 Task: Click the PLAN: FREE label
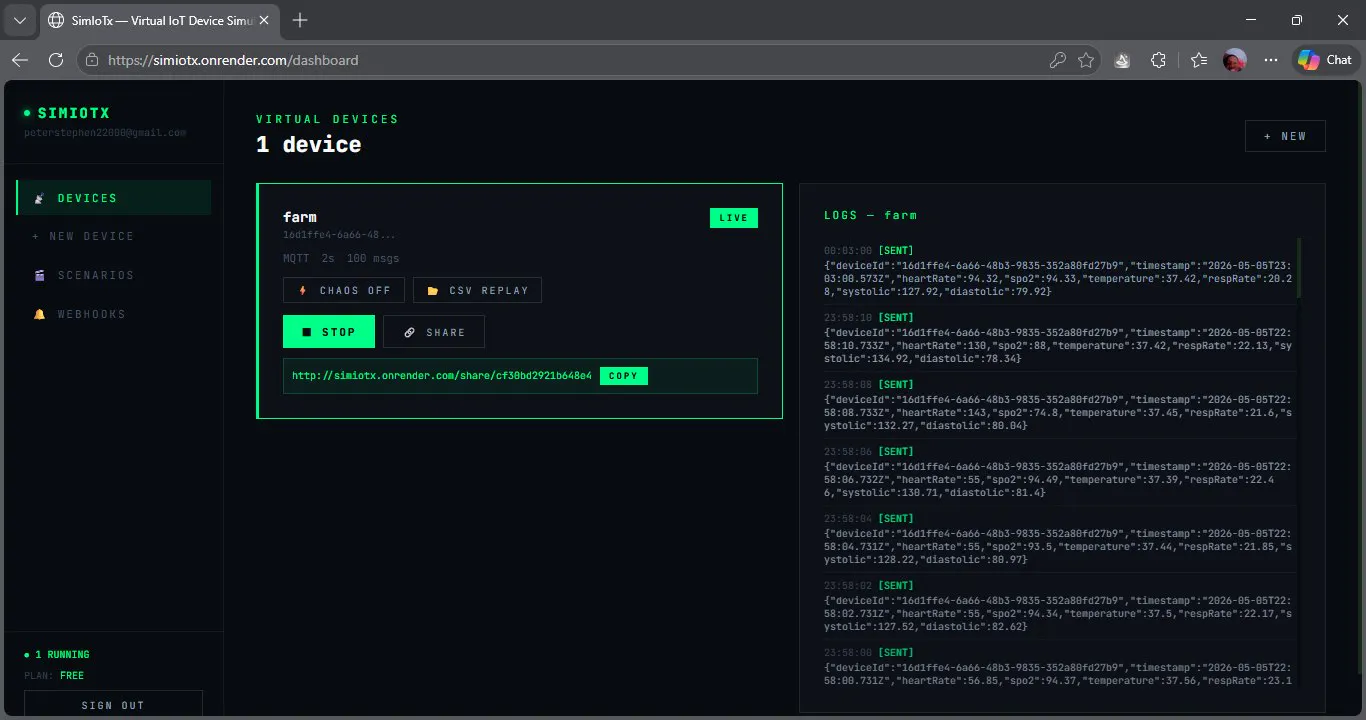(x=54, y=676)
